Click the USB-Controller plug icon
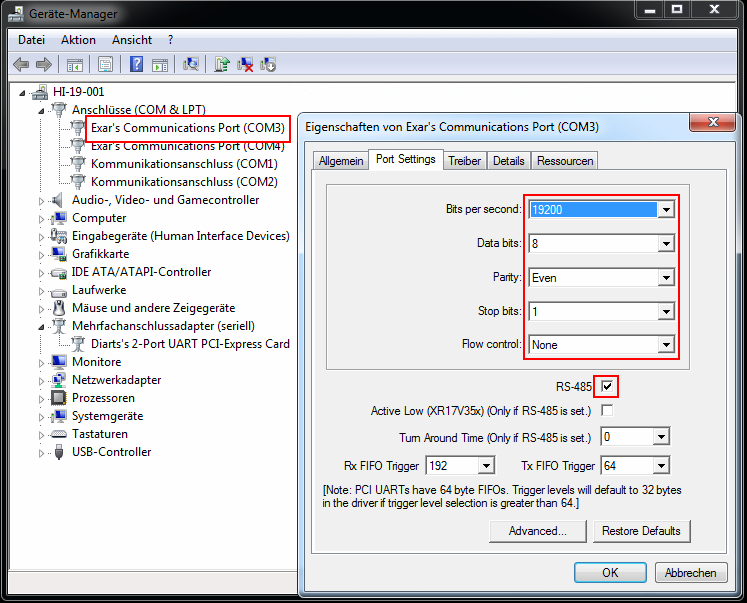Screen dimensions: 747x603 (59, 452)
